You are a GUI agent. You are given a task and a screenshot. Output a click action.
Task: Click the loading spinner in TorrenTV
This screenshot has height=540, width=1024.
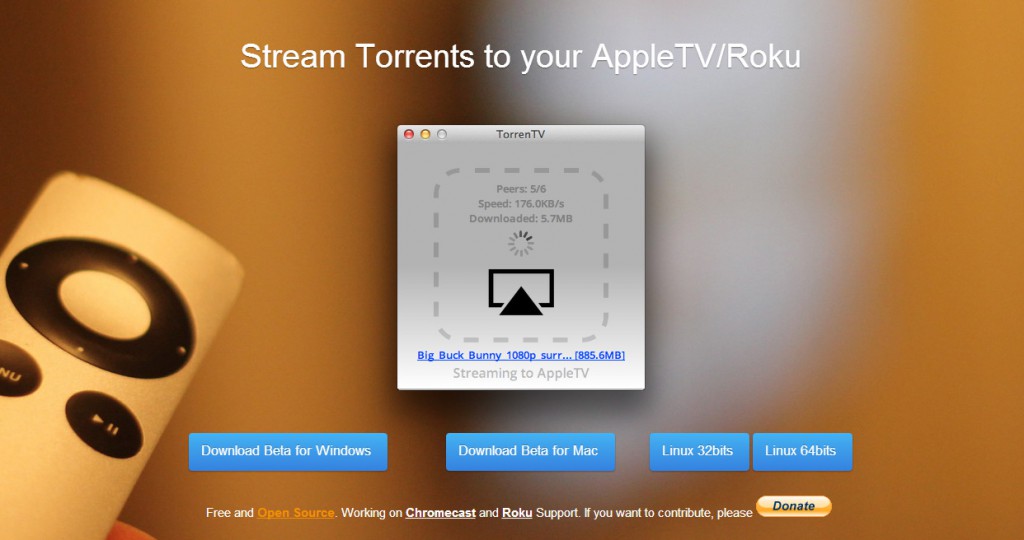(520, 243)
